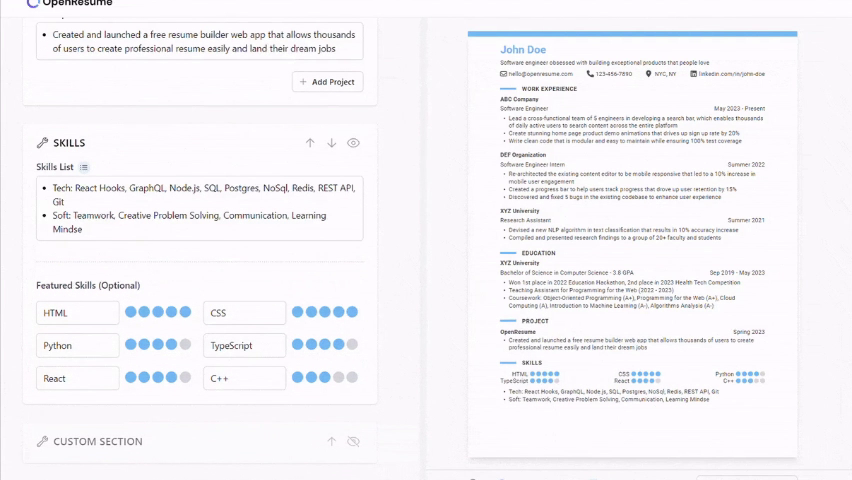Click the LinkedIn icon in resume preview
The width and height of the screenshot is (852, 480).
(x=693, y=74)
